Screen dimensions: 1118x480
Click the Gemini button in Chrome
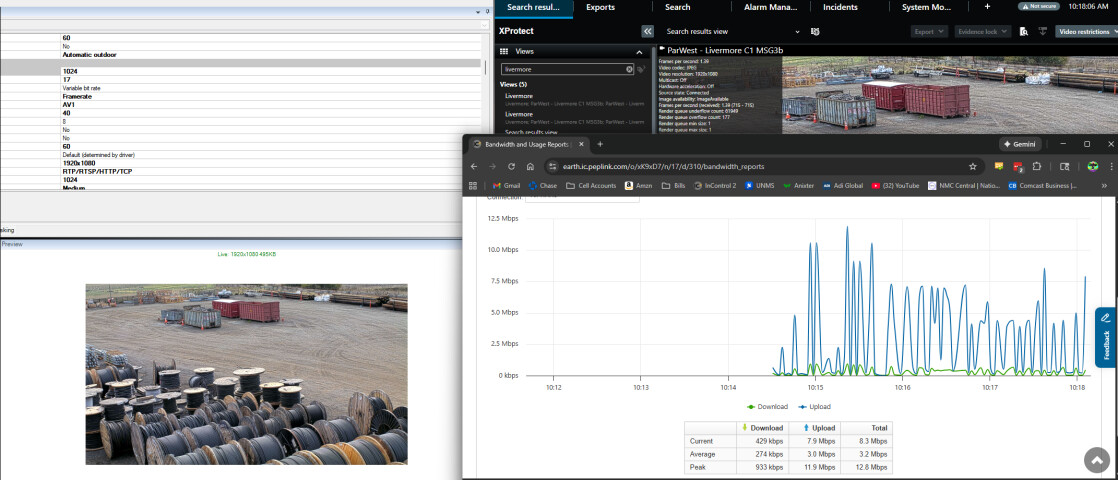(1020, 144)
